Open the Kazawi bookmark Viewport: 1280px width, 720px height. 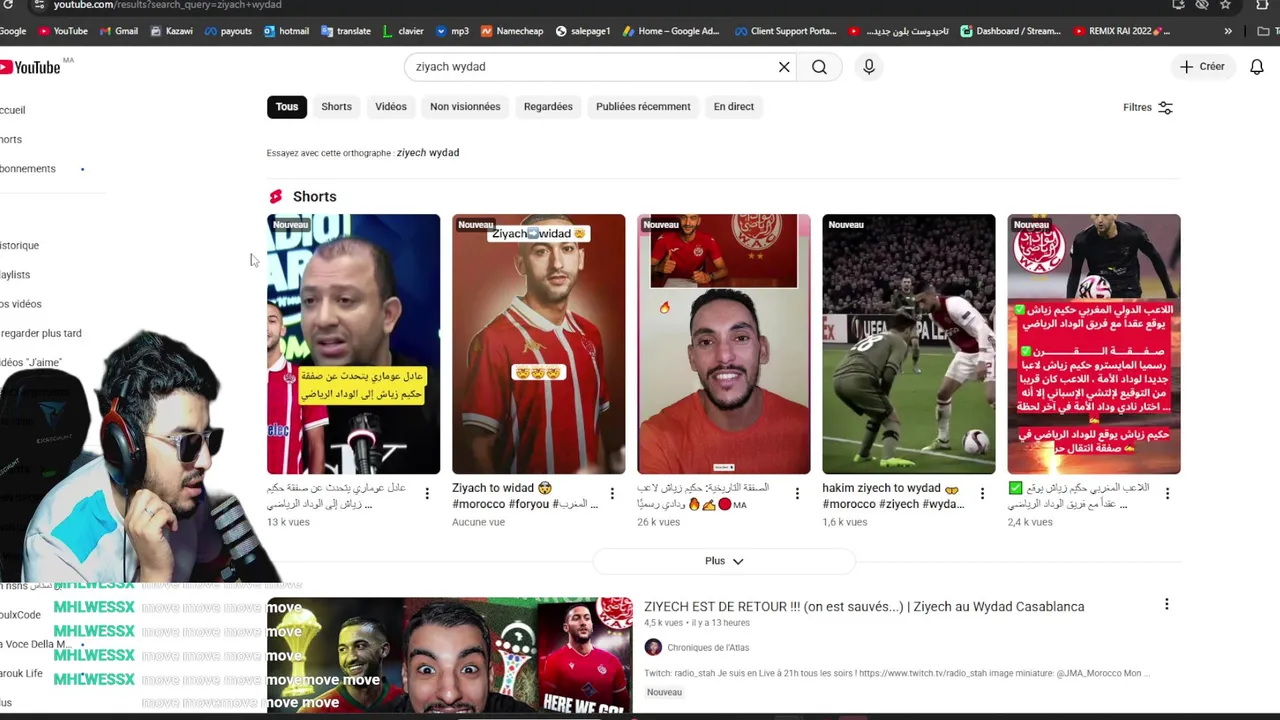coord(171,31)
